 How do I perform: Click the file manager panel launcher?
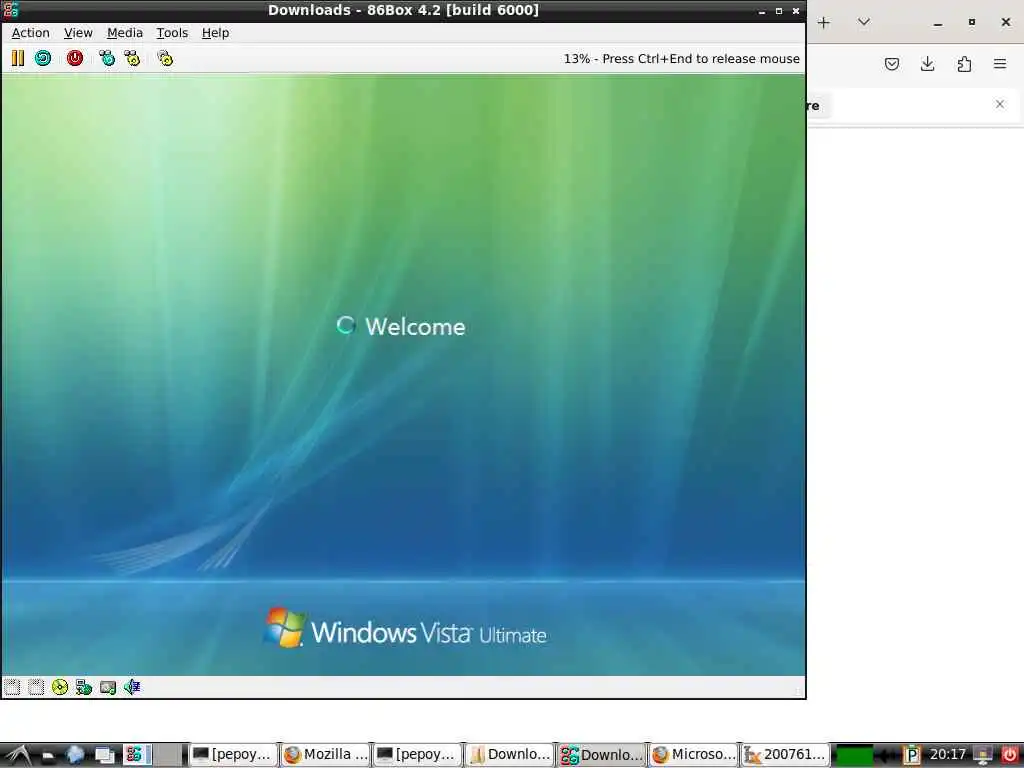point(48,756)
